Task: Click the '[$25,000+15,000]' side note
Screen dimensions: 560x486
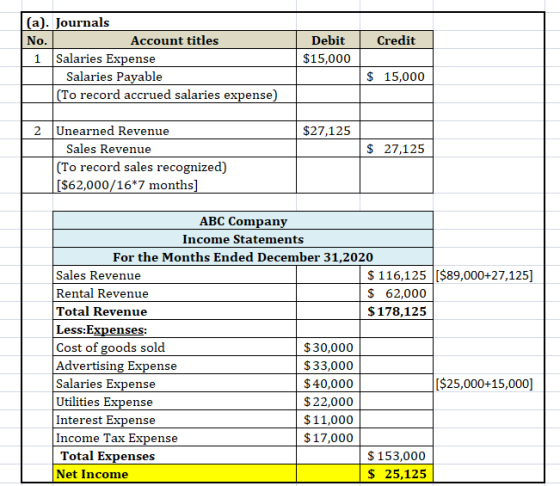Action: [x=484, y=384]
